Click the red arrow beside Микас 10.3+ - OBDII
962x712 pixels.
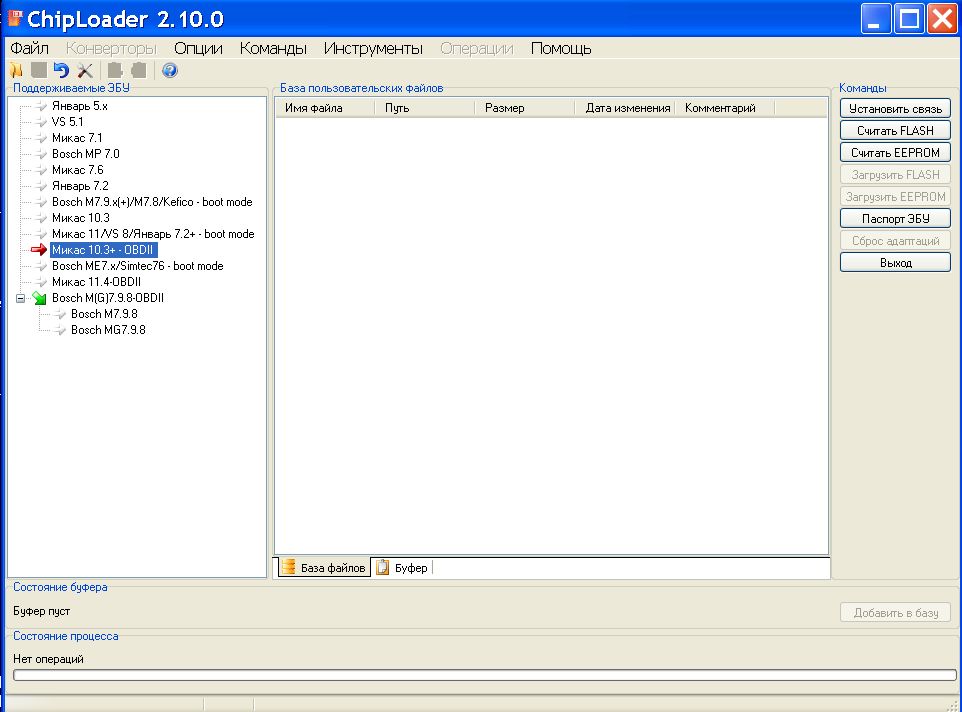tap(39, 250)
